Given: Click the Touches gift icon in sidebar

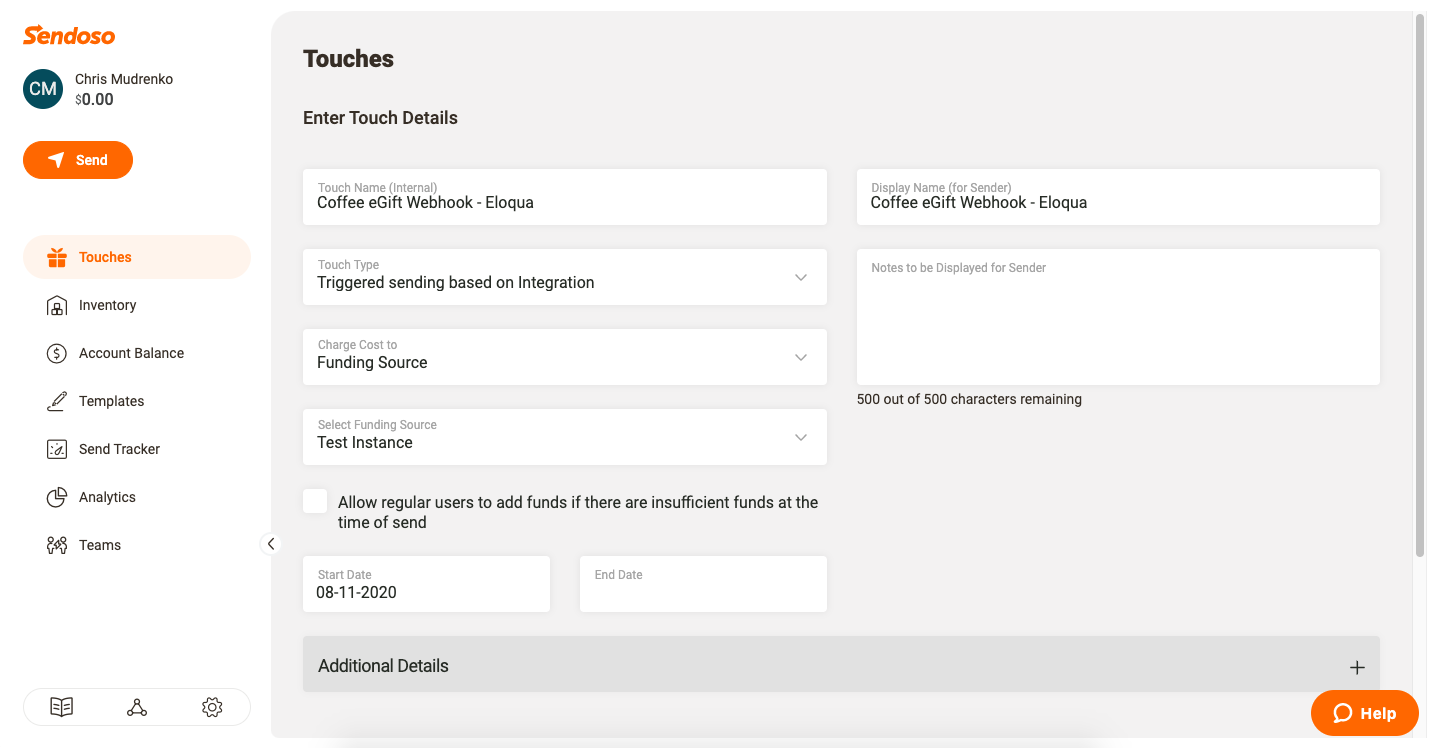Looking at the screenshot, I should coord(57,257).
